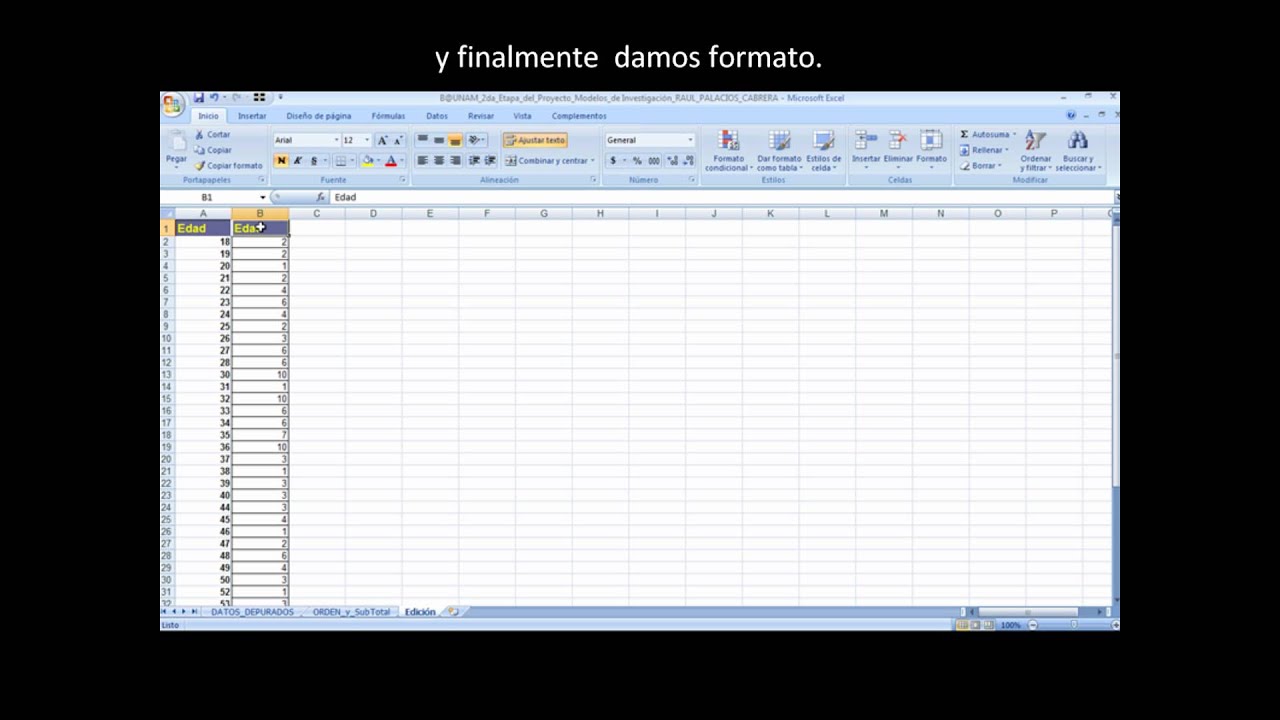1280x720 pixels.
Task: Open Borrar clear options
Action: 981,166
